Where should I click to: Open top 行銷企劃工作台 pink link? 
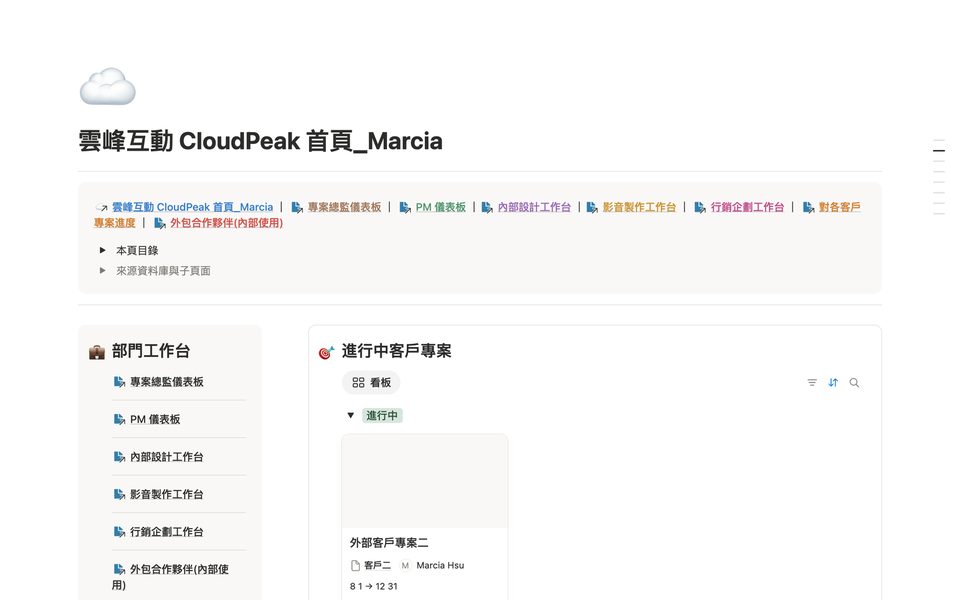pyautogui.click(x=747, y=208)
